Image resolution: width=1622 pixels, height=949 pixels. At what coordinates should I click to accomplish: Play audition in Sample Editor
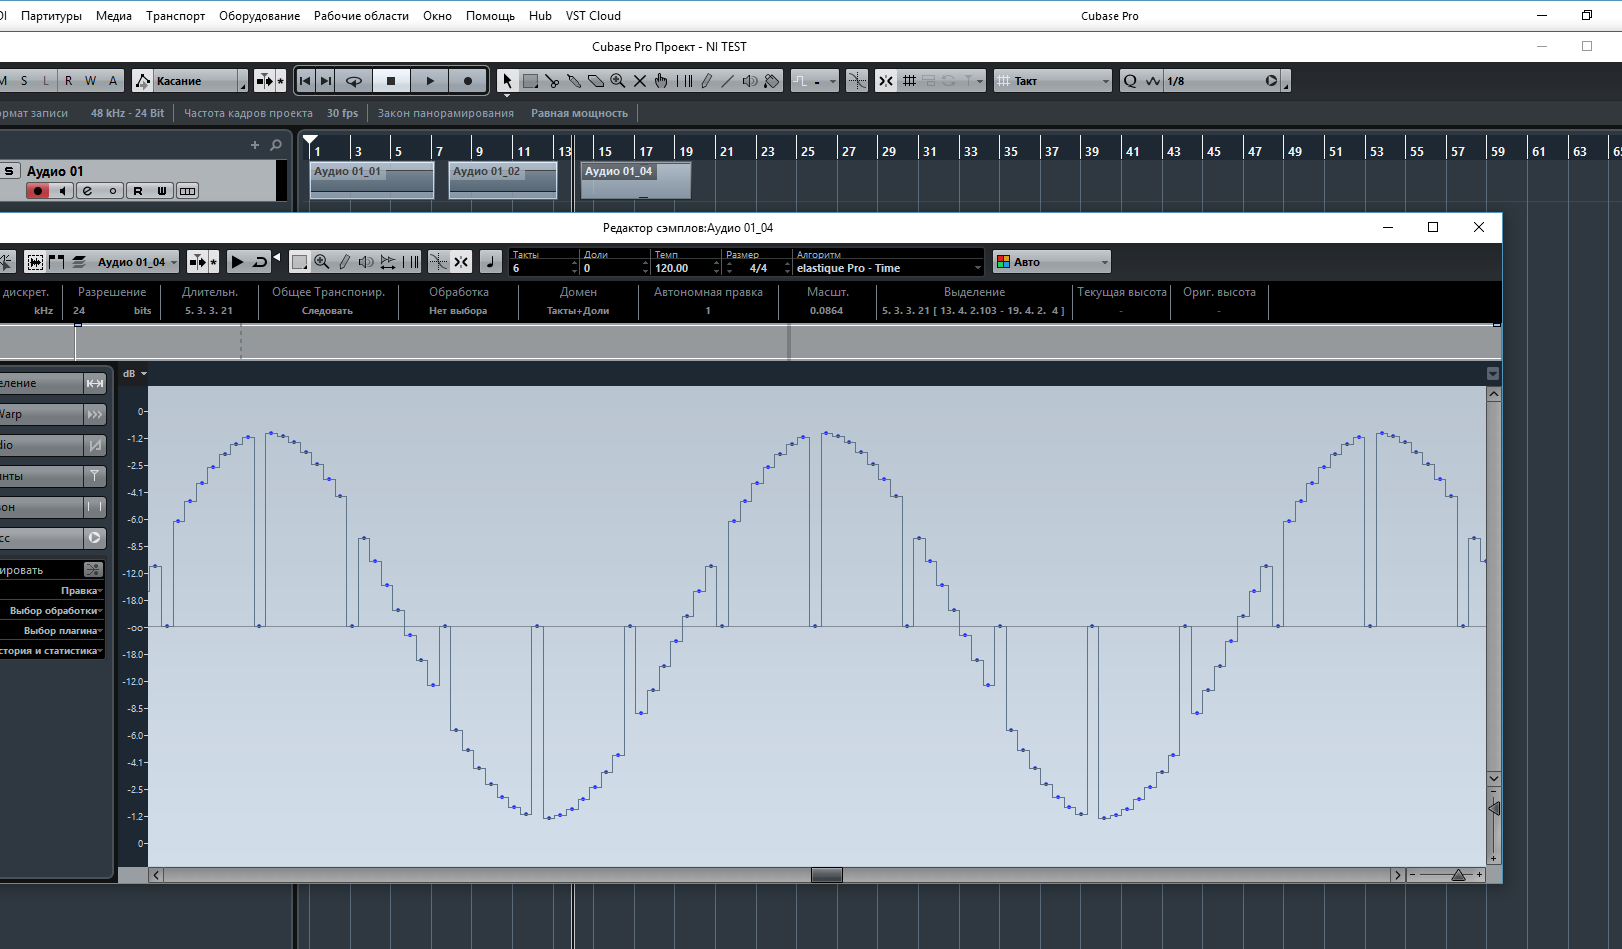coord(237,262)
